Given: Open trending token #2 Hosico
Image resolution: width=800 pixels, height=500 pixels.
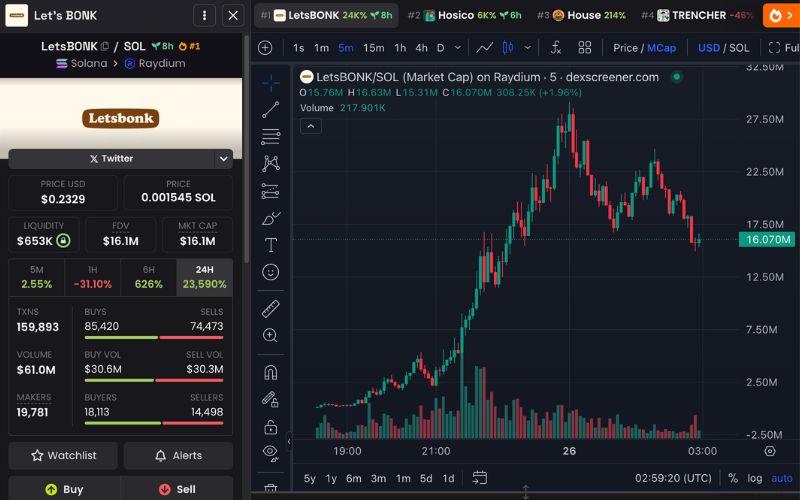Looking at the screenshot, I should tap(464, 16).
